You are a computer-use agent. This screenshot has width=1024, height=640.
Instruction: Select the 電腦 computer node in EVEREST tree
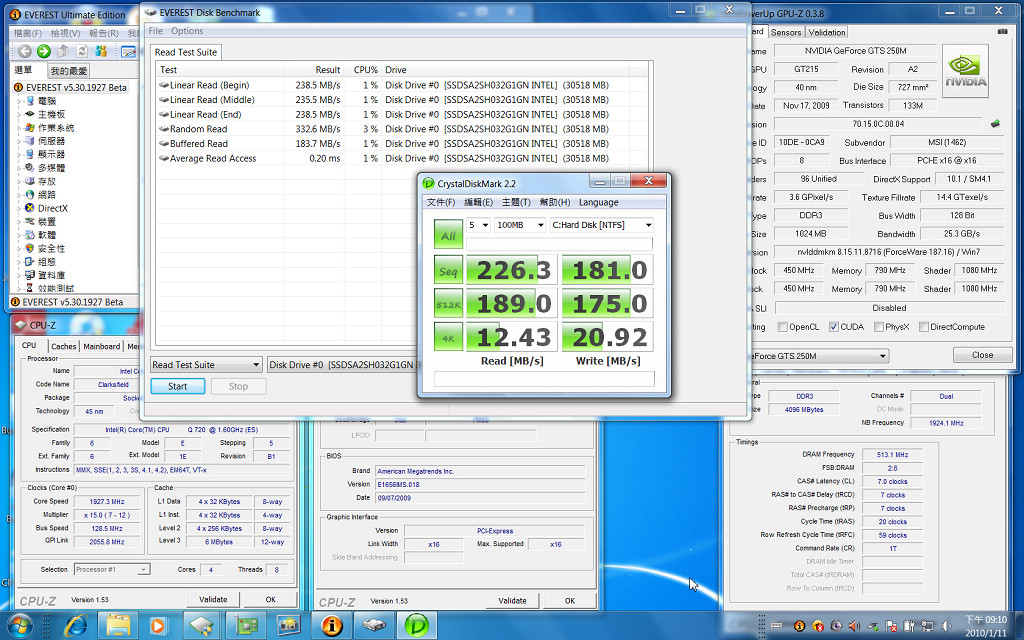(47, 101)
